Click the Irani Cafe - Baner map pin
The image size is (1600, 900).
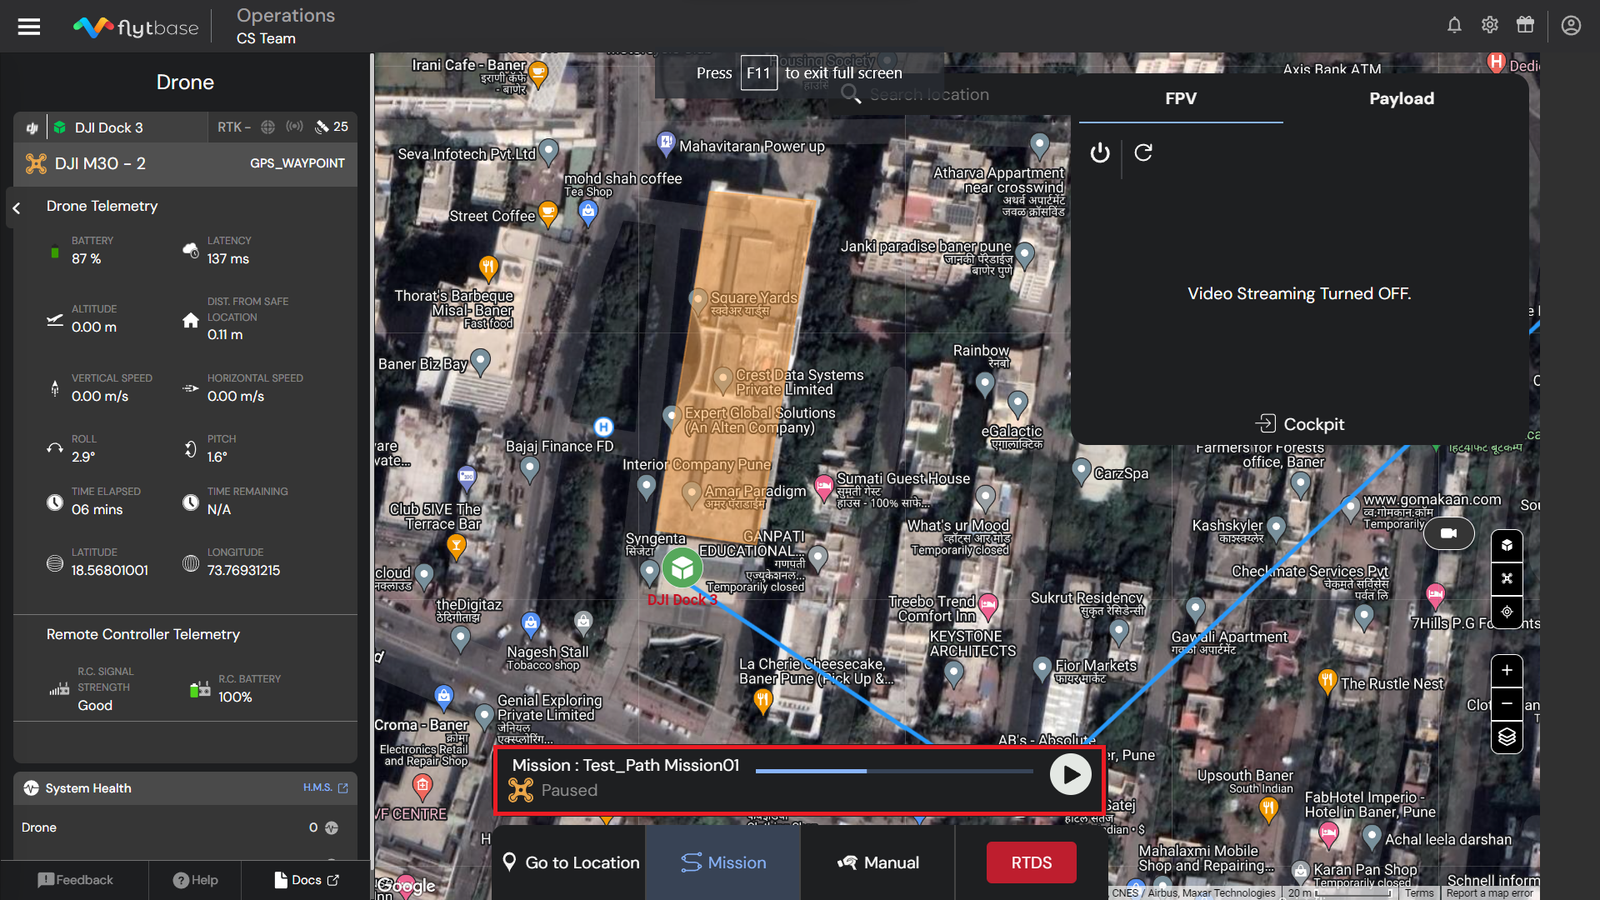click(538, 73)
